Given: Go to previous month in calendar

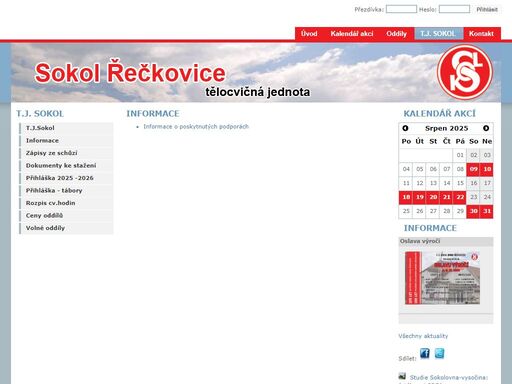Looking at the screenshot, I should click(x=405, y=128).
